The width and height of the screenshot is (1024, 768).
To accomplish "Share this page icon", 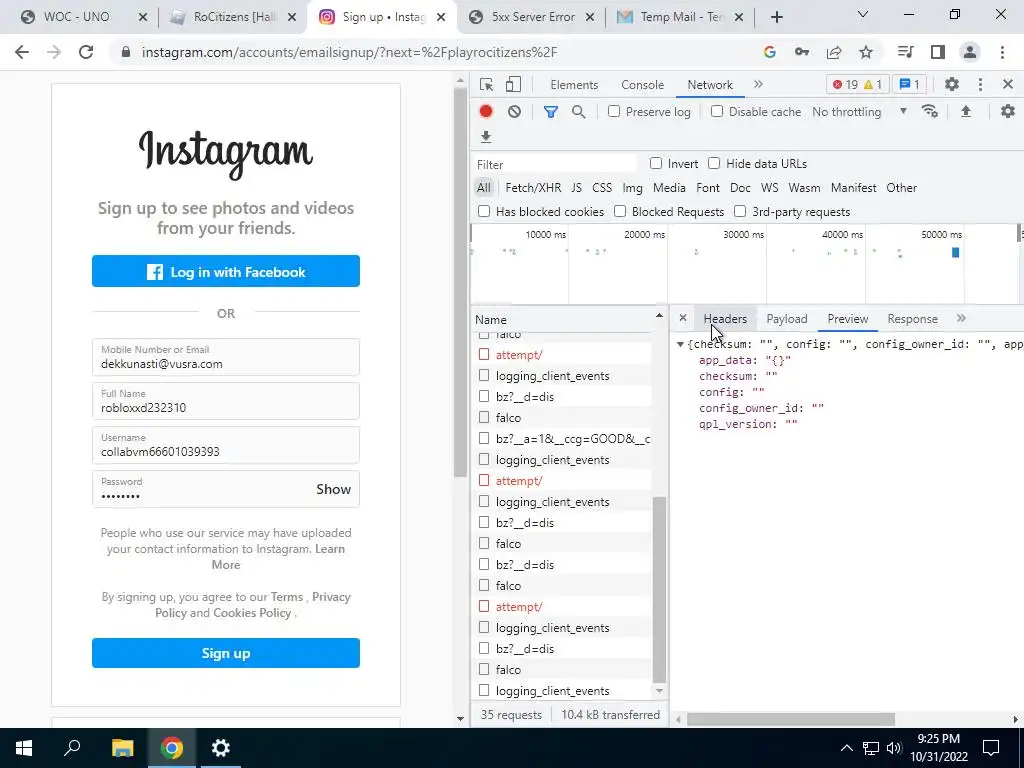I will [834, 52].
